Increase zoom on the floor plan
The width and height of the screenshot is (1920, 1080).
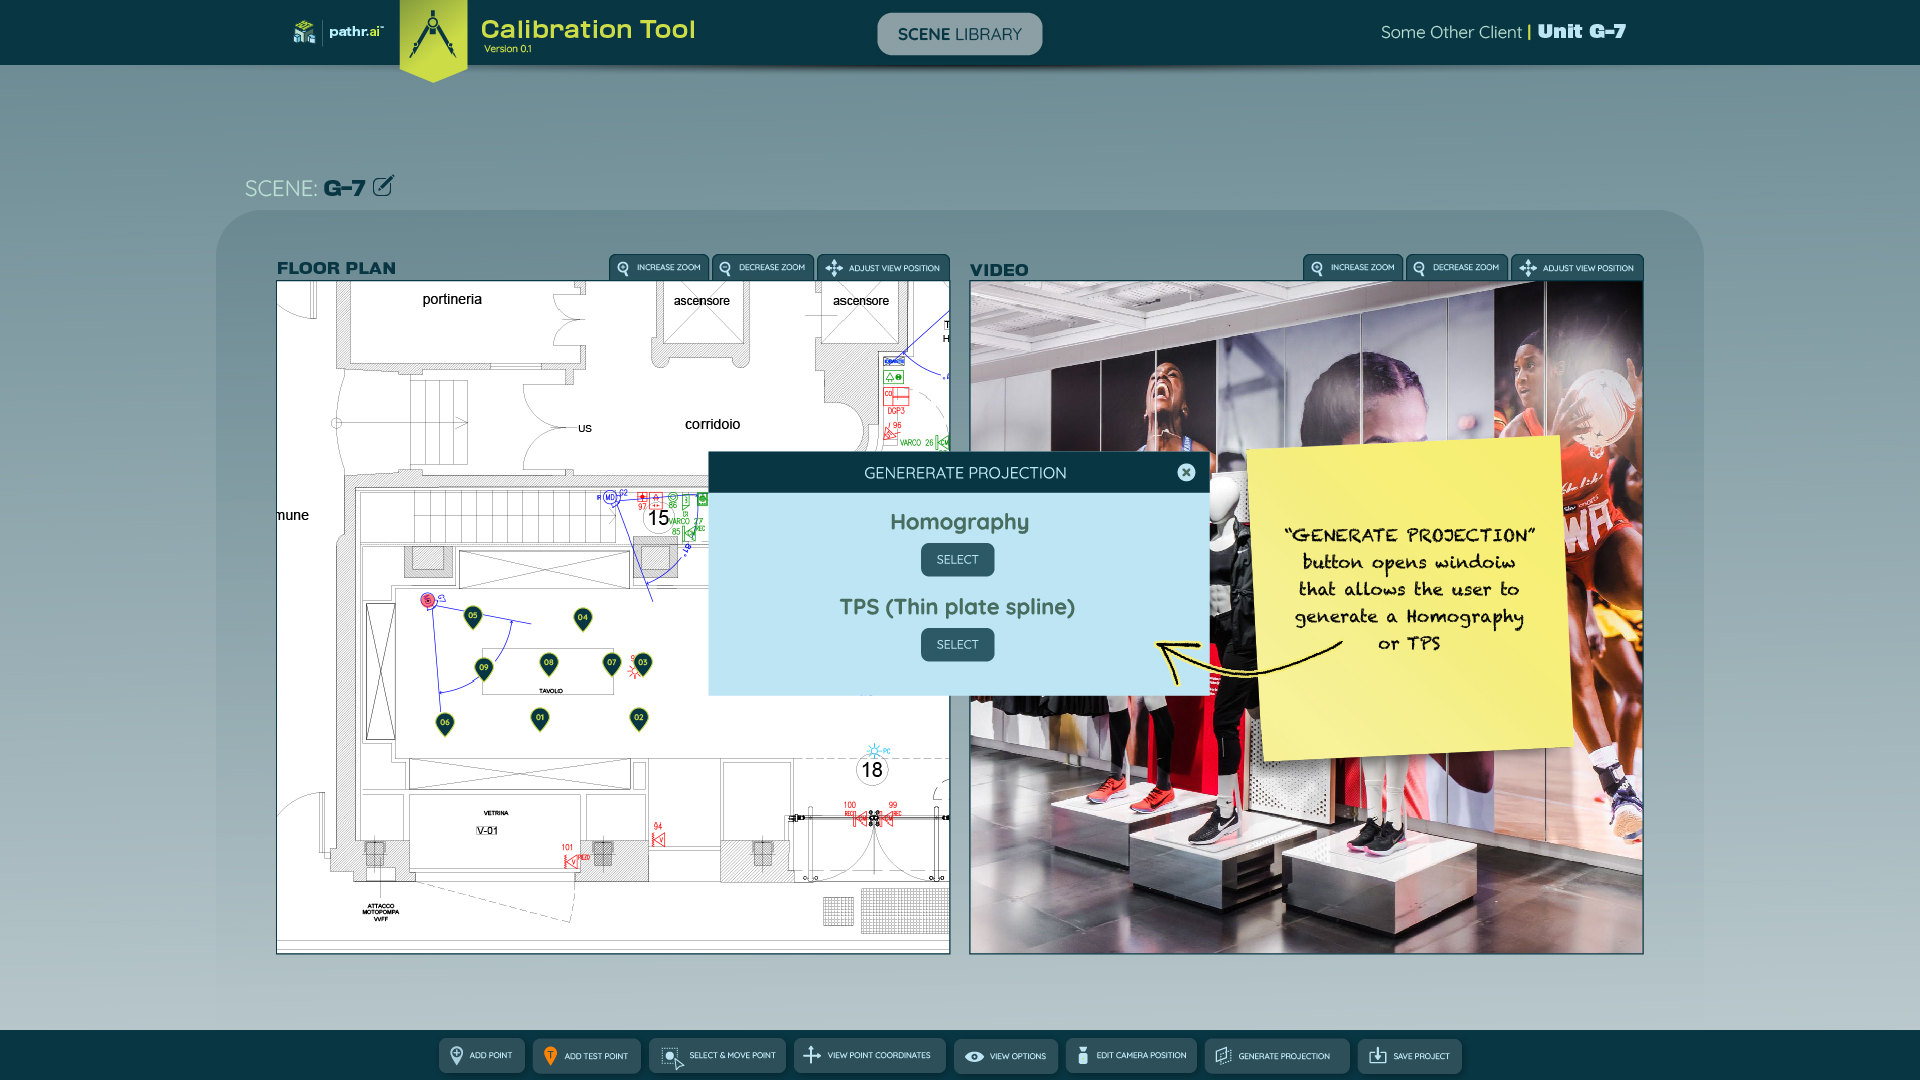pos(659,268)
